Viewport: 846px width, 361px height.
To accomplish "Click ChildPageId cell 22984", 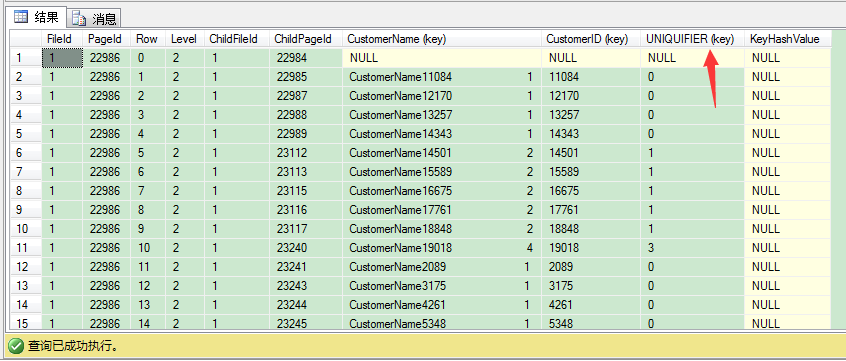I will [306, 58].
